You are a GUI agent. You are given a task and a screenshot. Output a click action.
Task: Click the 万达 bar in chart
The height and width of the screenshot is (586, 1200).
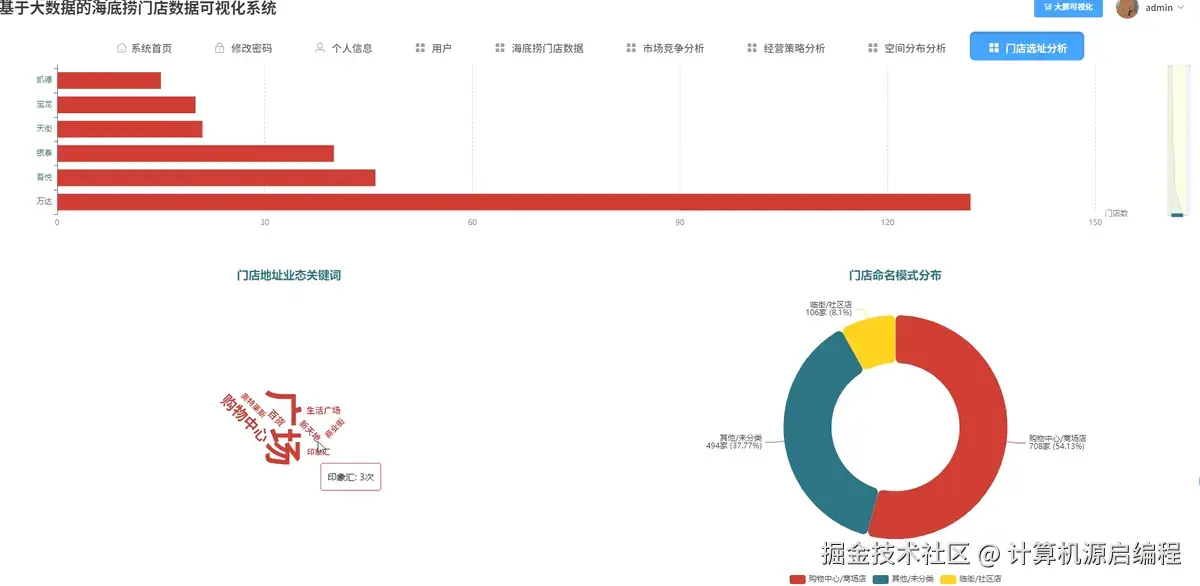coord(513,202)
